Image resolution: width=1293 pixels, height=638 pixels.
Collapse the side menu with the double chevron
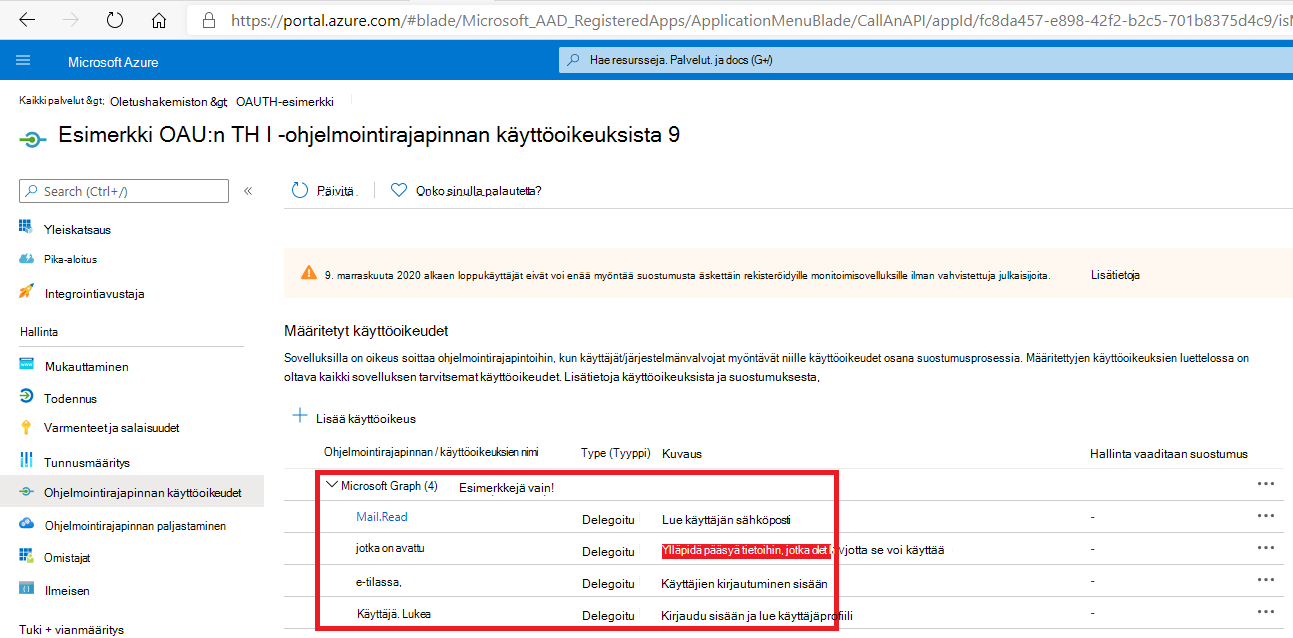tap(248, 191)
